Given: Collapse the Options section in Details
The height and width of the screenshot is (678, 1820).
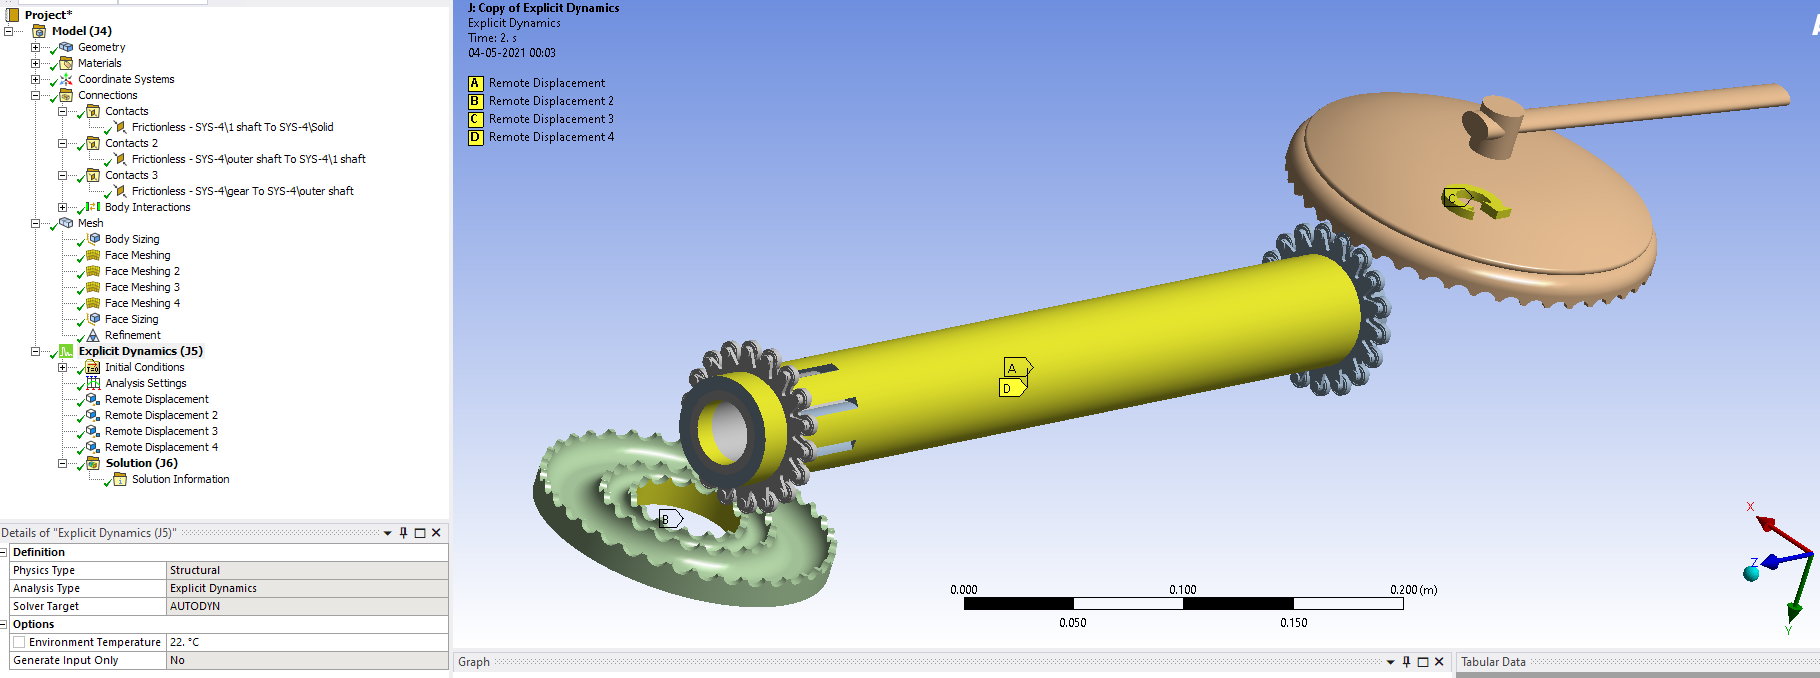Looking at the screenshot, I should [4, 624].
